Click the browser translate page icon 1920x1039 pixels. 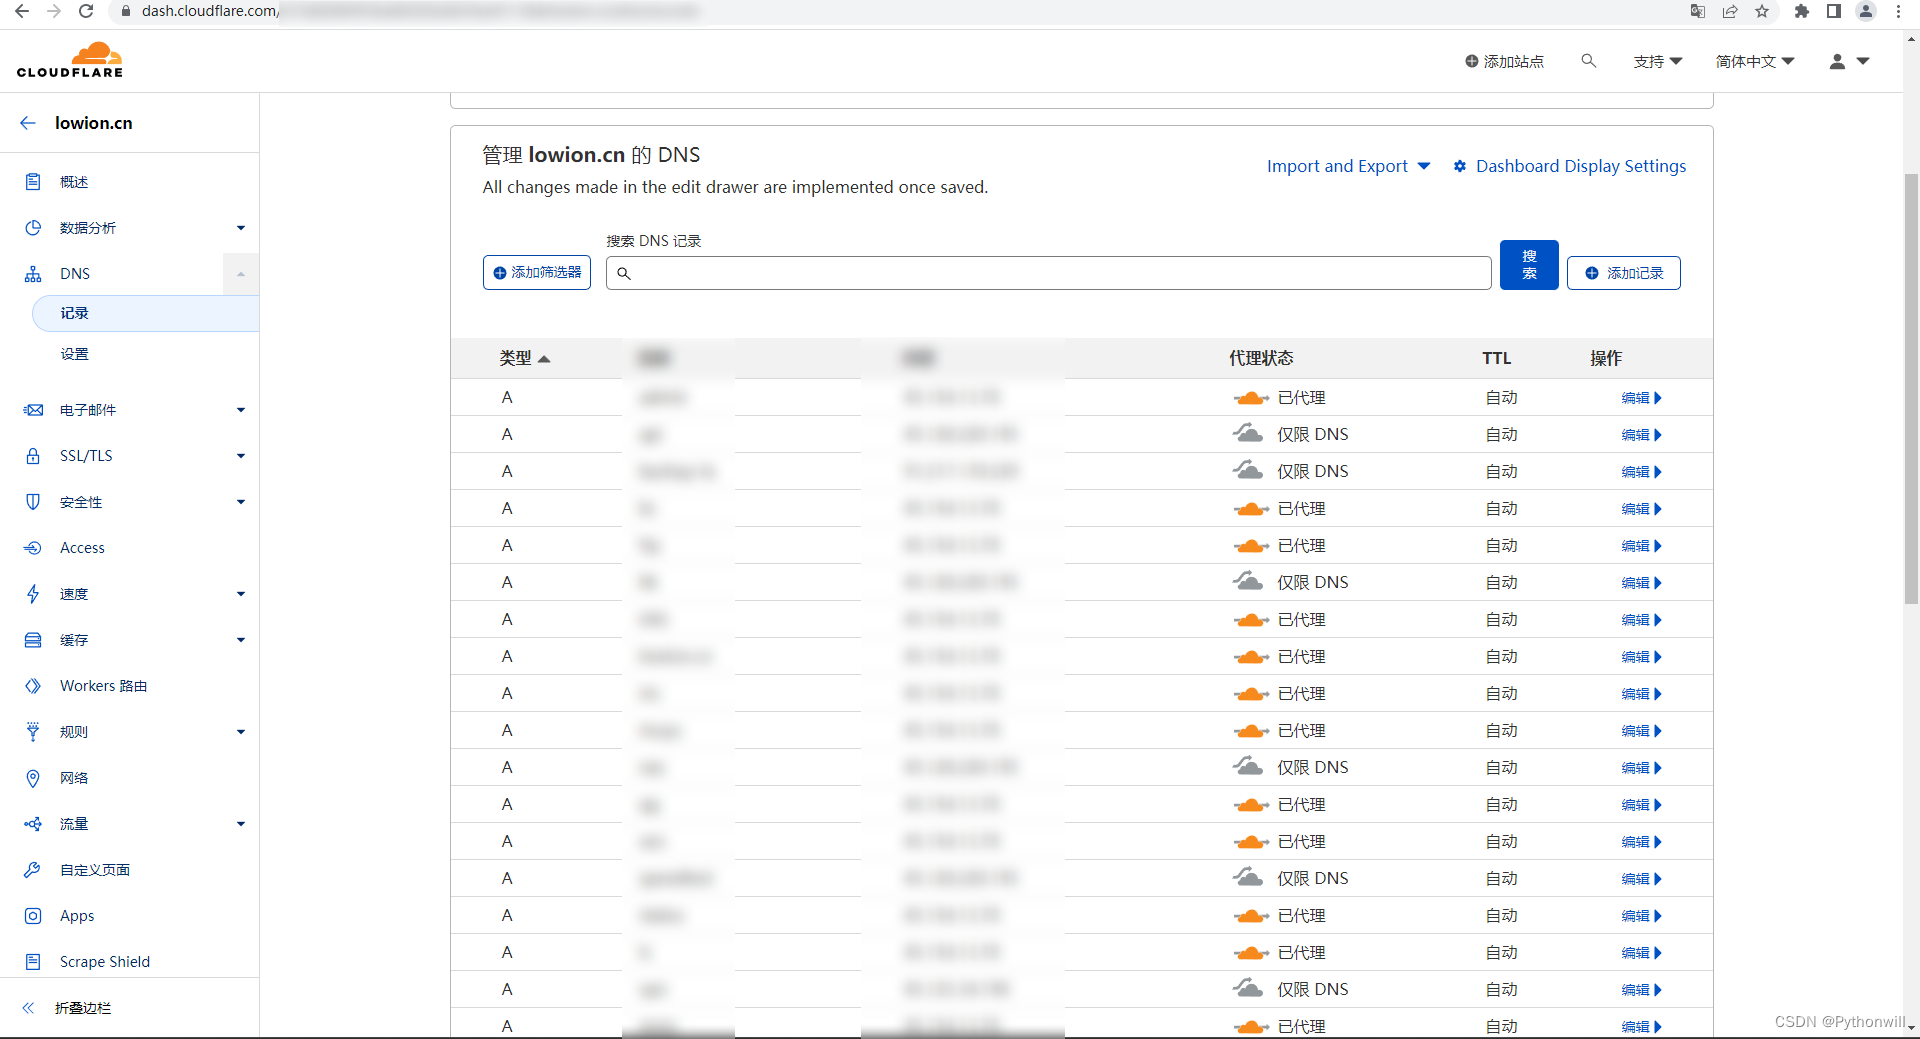(x=1698, y=11)
